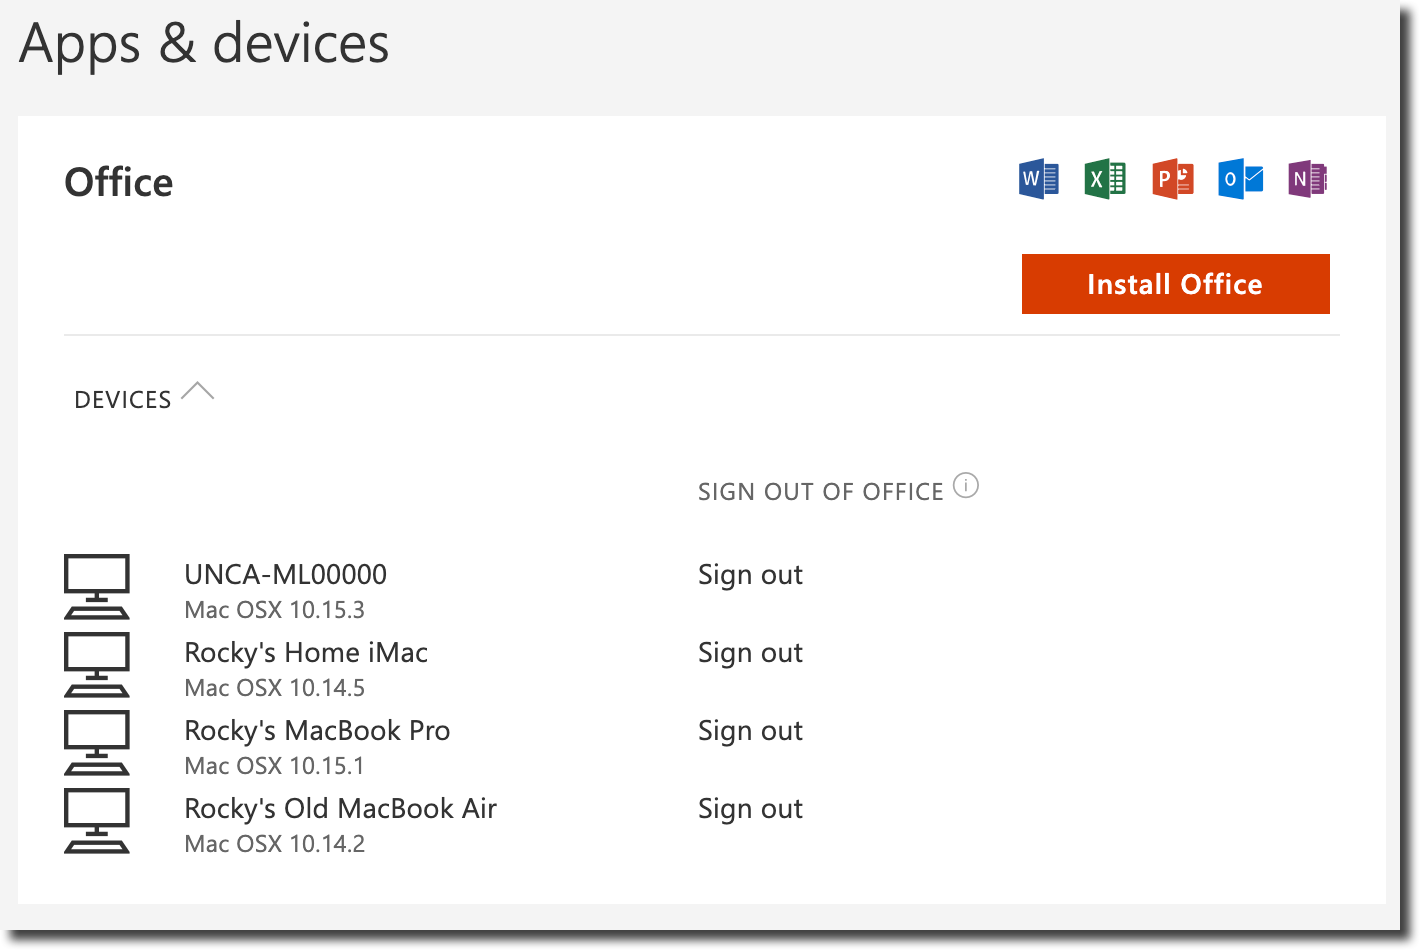The height and width of the screenshot is (950, 1420).
Task: Click the OneNote app icon
Action: click(x=1307, y=179)
